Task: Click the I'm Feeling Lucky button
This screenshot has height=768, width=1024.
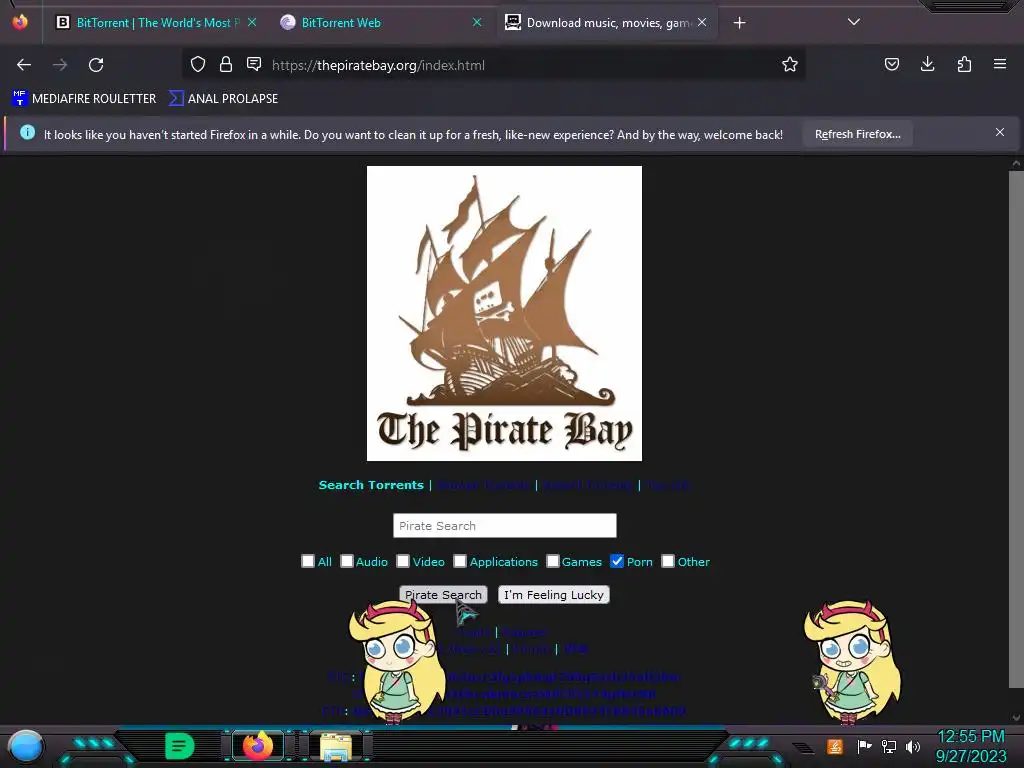Action: tap(554, 594)
